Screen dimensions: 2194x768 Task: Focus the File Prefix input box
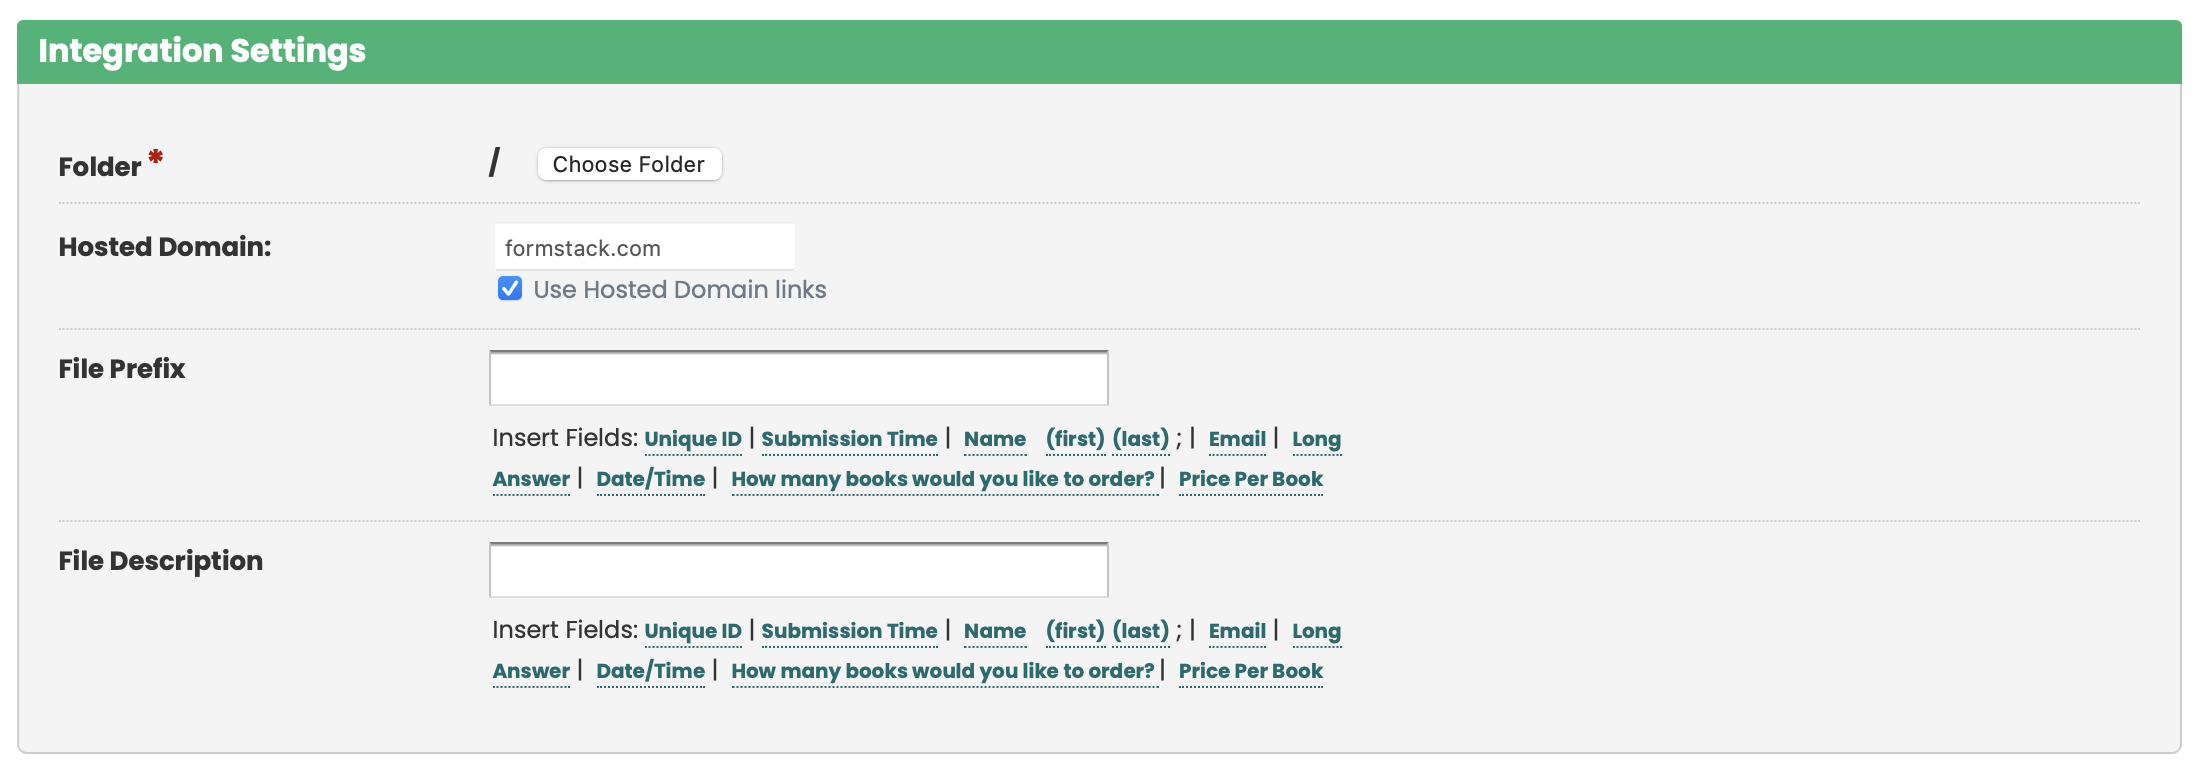pos(798,378)
